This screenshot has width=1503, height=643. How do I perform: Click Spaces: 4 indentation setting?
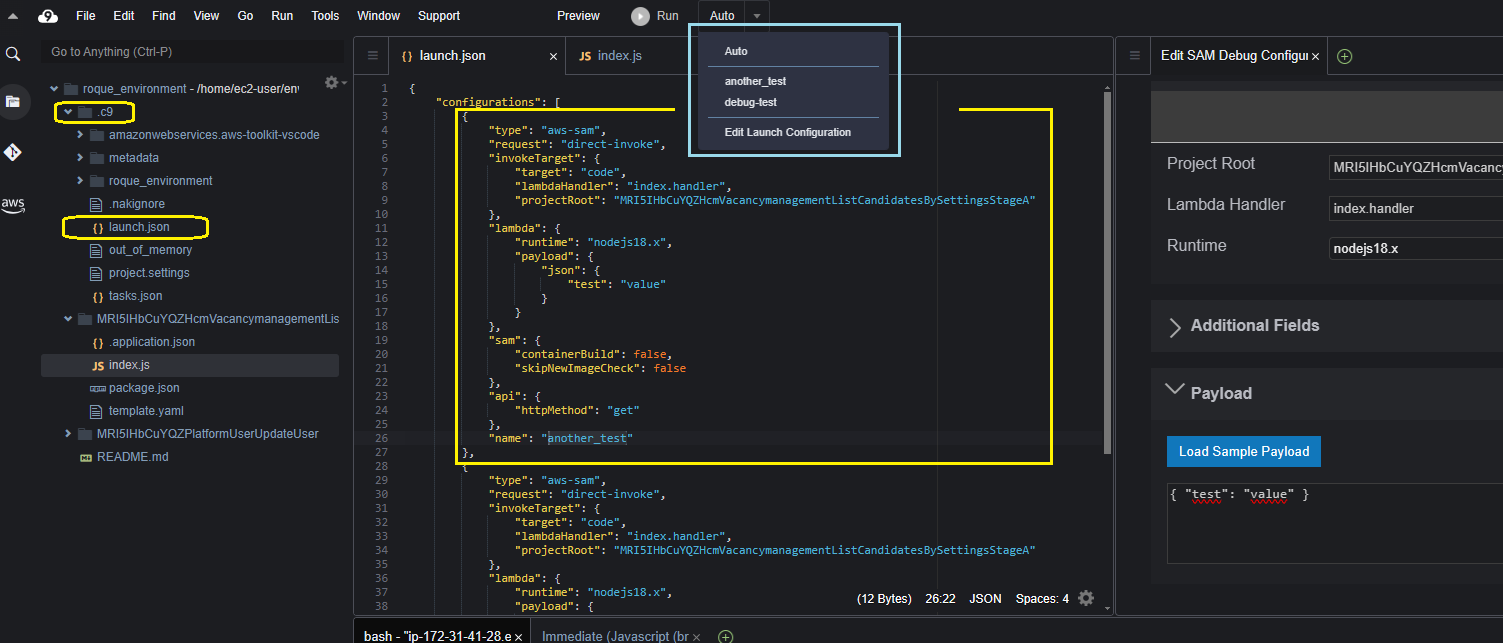coord(1042,599)
